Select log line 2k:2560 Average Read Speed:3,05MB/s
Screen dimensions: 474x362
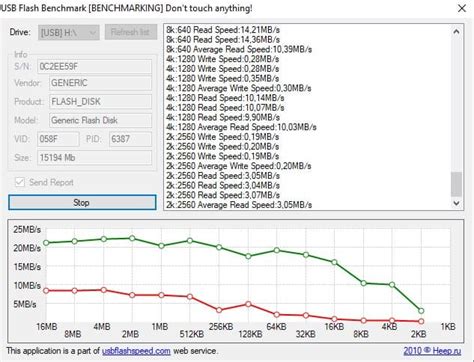(x=239, y=205)
